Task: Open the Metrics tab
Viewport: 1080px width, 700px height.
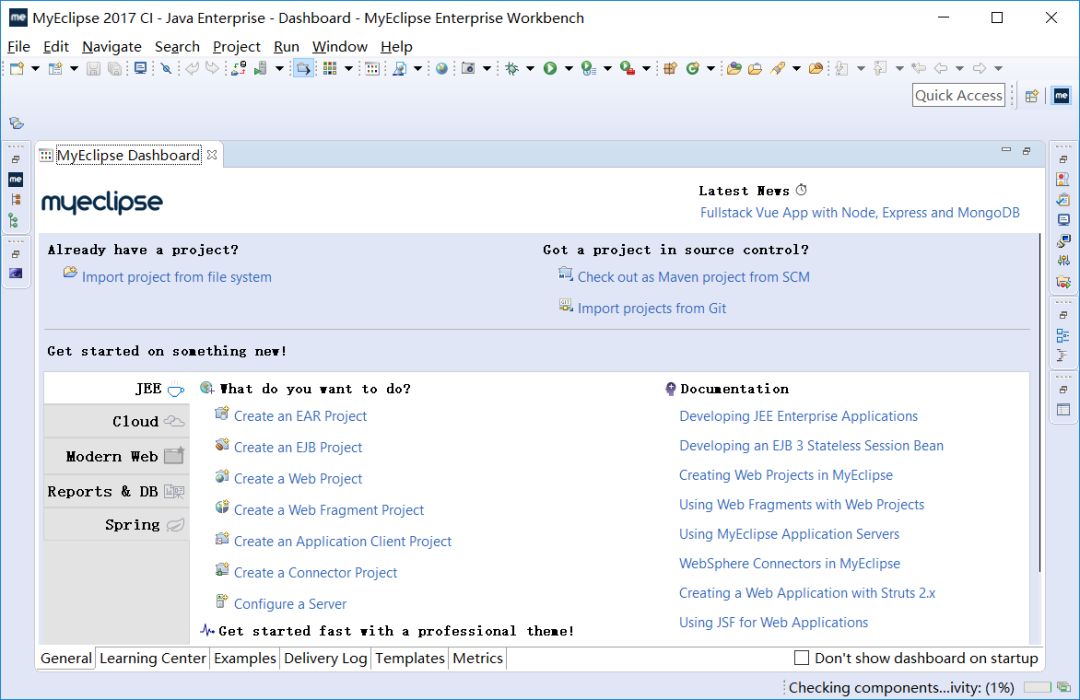Action: 477,658
